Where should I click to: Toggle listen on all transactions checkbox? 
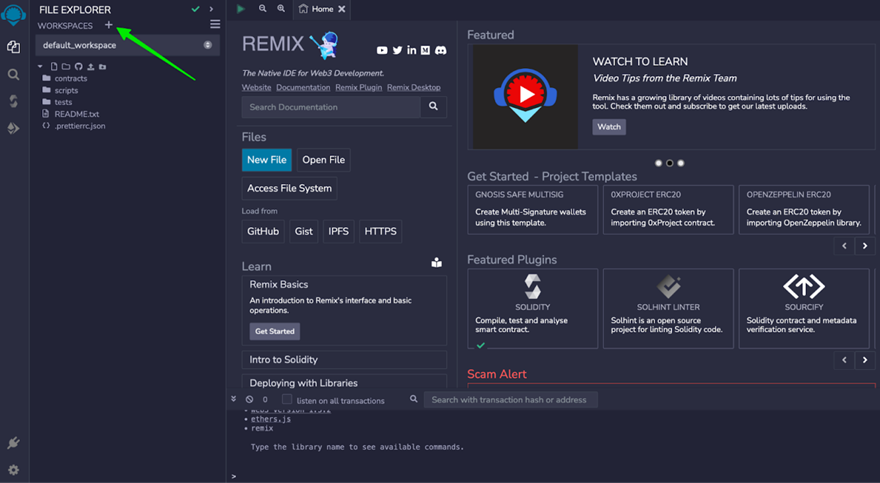(x=287, y=399)
